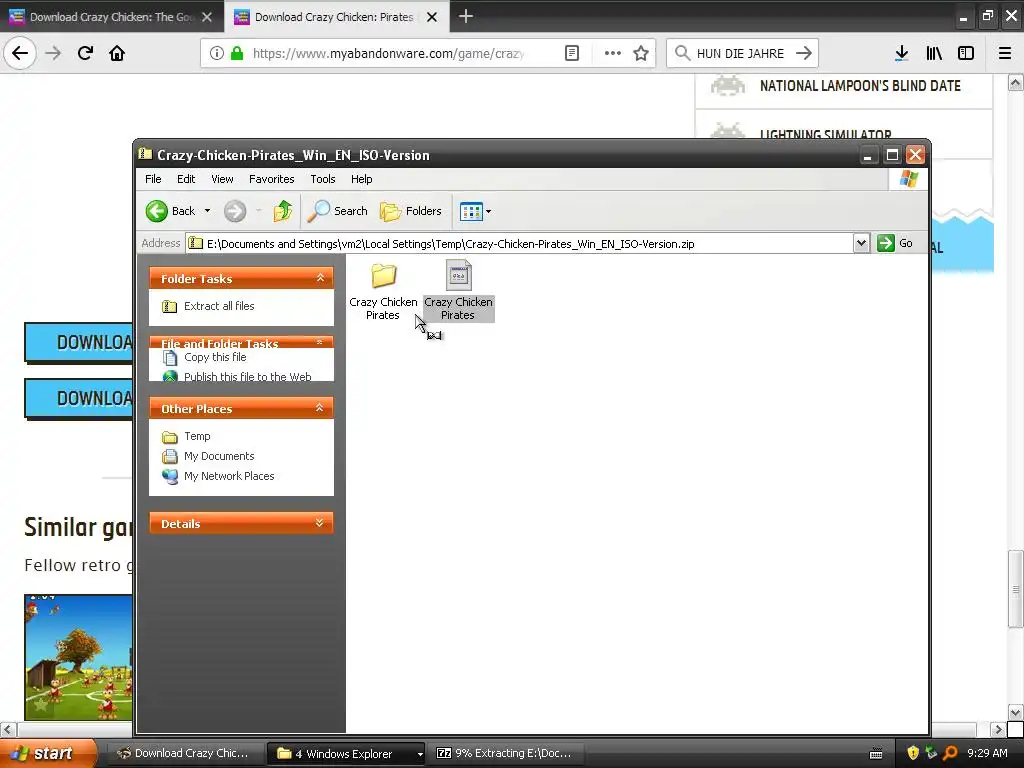Close the Crazy Chicken: Pirates tab
The image size is (1024, 768).
[x=432, y=17]
